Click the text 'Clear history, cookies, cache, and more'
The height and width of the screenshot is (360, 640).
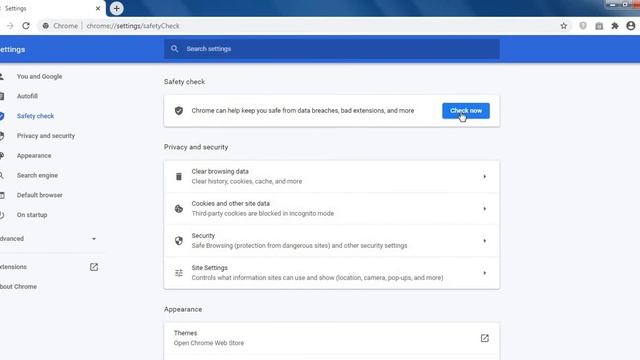click(x=247, y=181)
